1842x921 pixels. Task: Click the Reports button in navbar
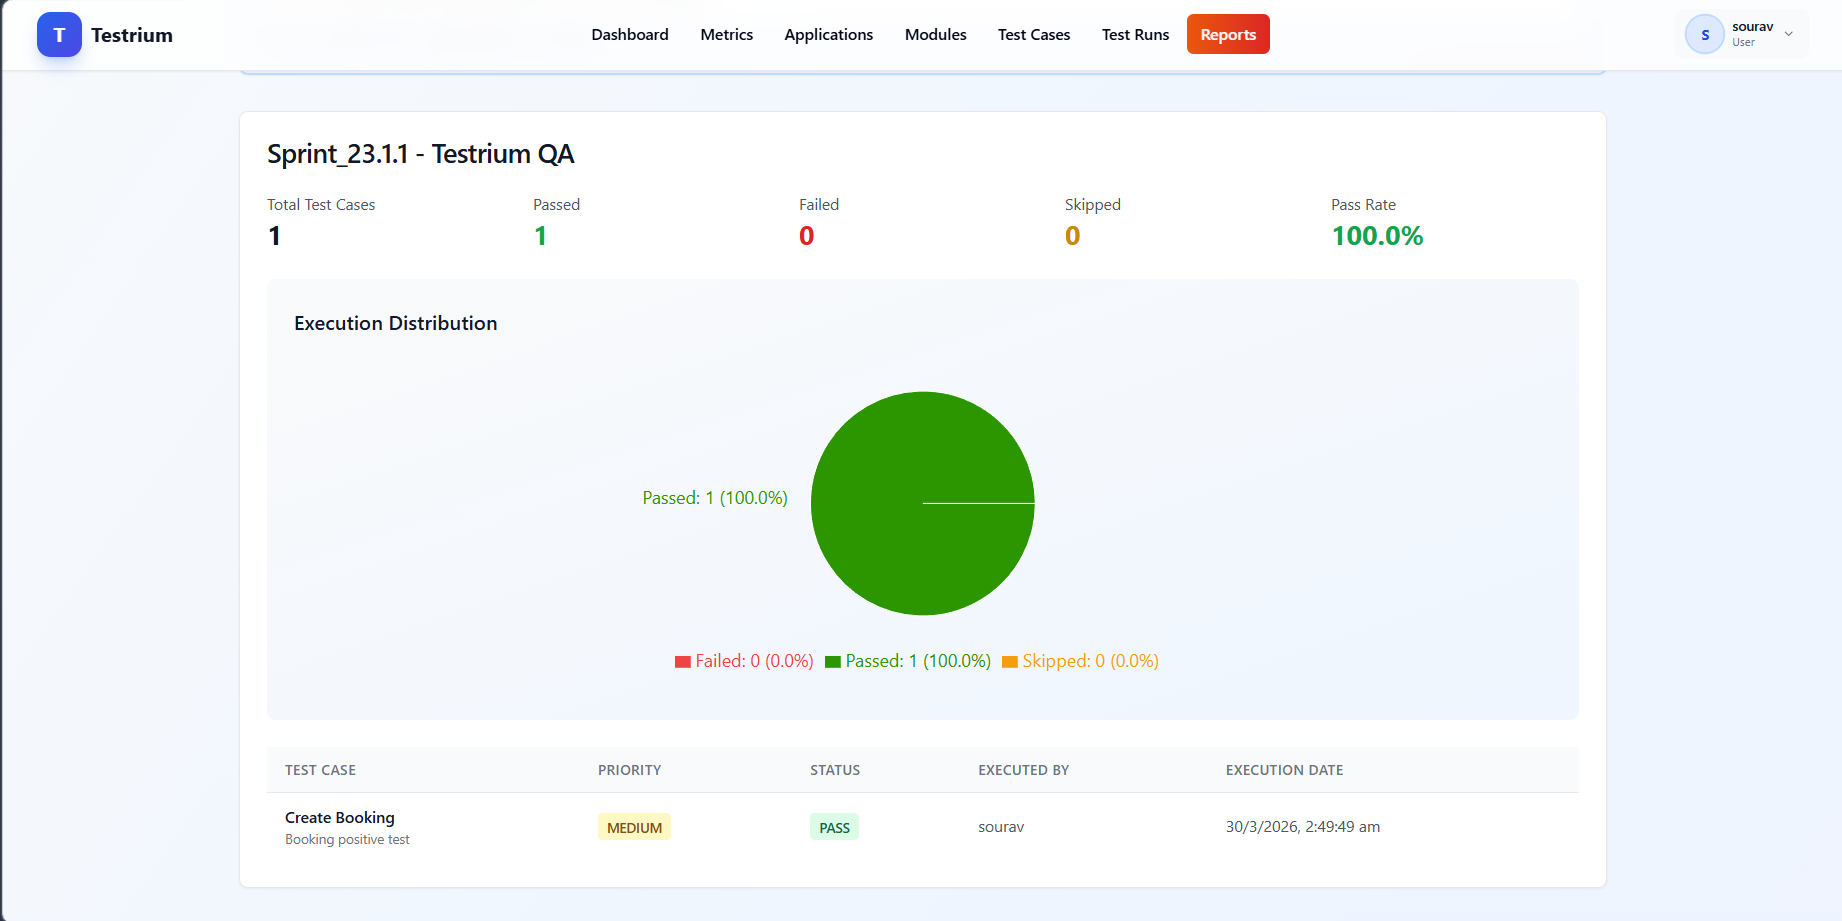(x=1227, y=35)
